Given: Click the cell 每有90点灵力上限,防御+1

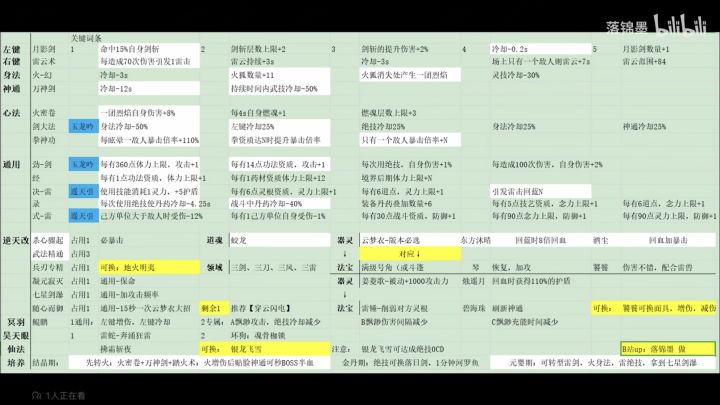Looking at the screenshot, I should (669, 216).
